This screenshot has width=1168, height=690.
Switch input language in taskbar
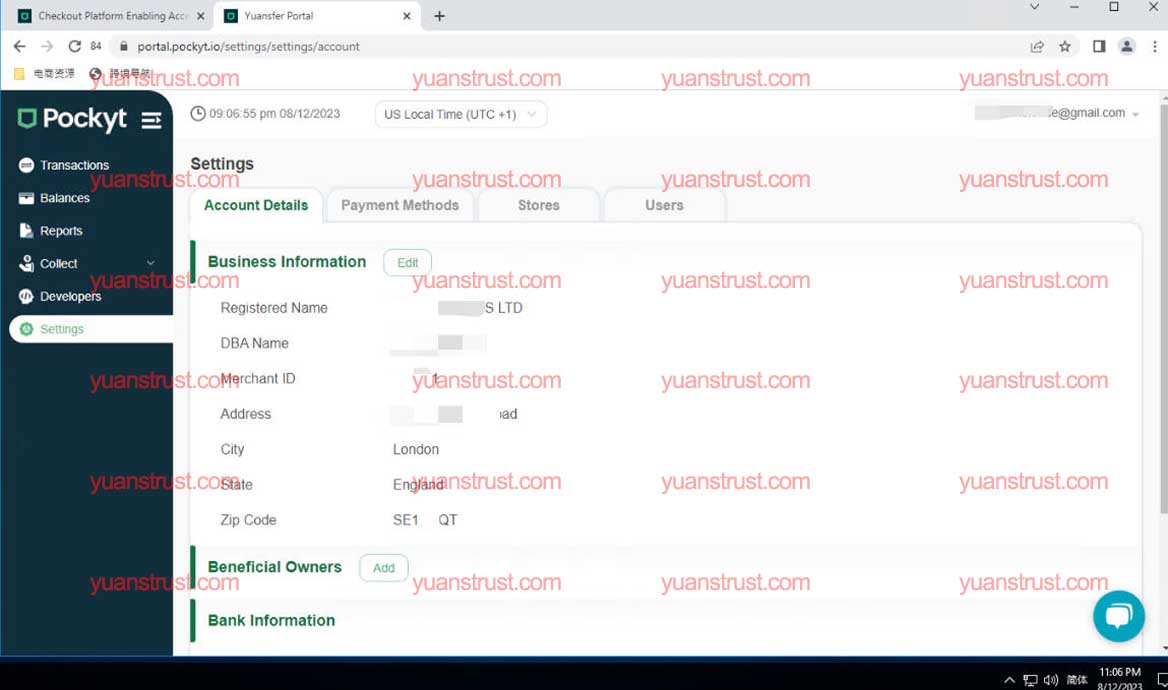tap(1076, 680)
